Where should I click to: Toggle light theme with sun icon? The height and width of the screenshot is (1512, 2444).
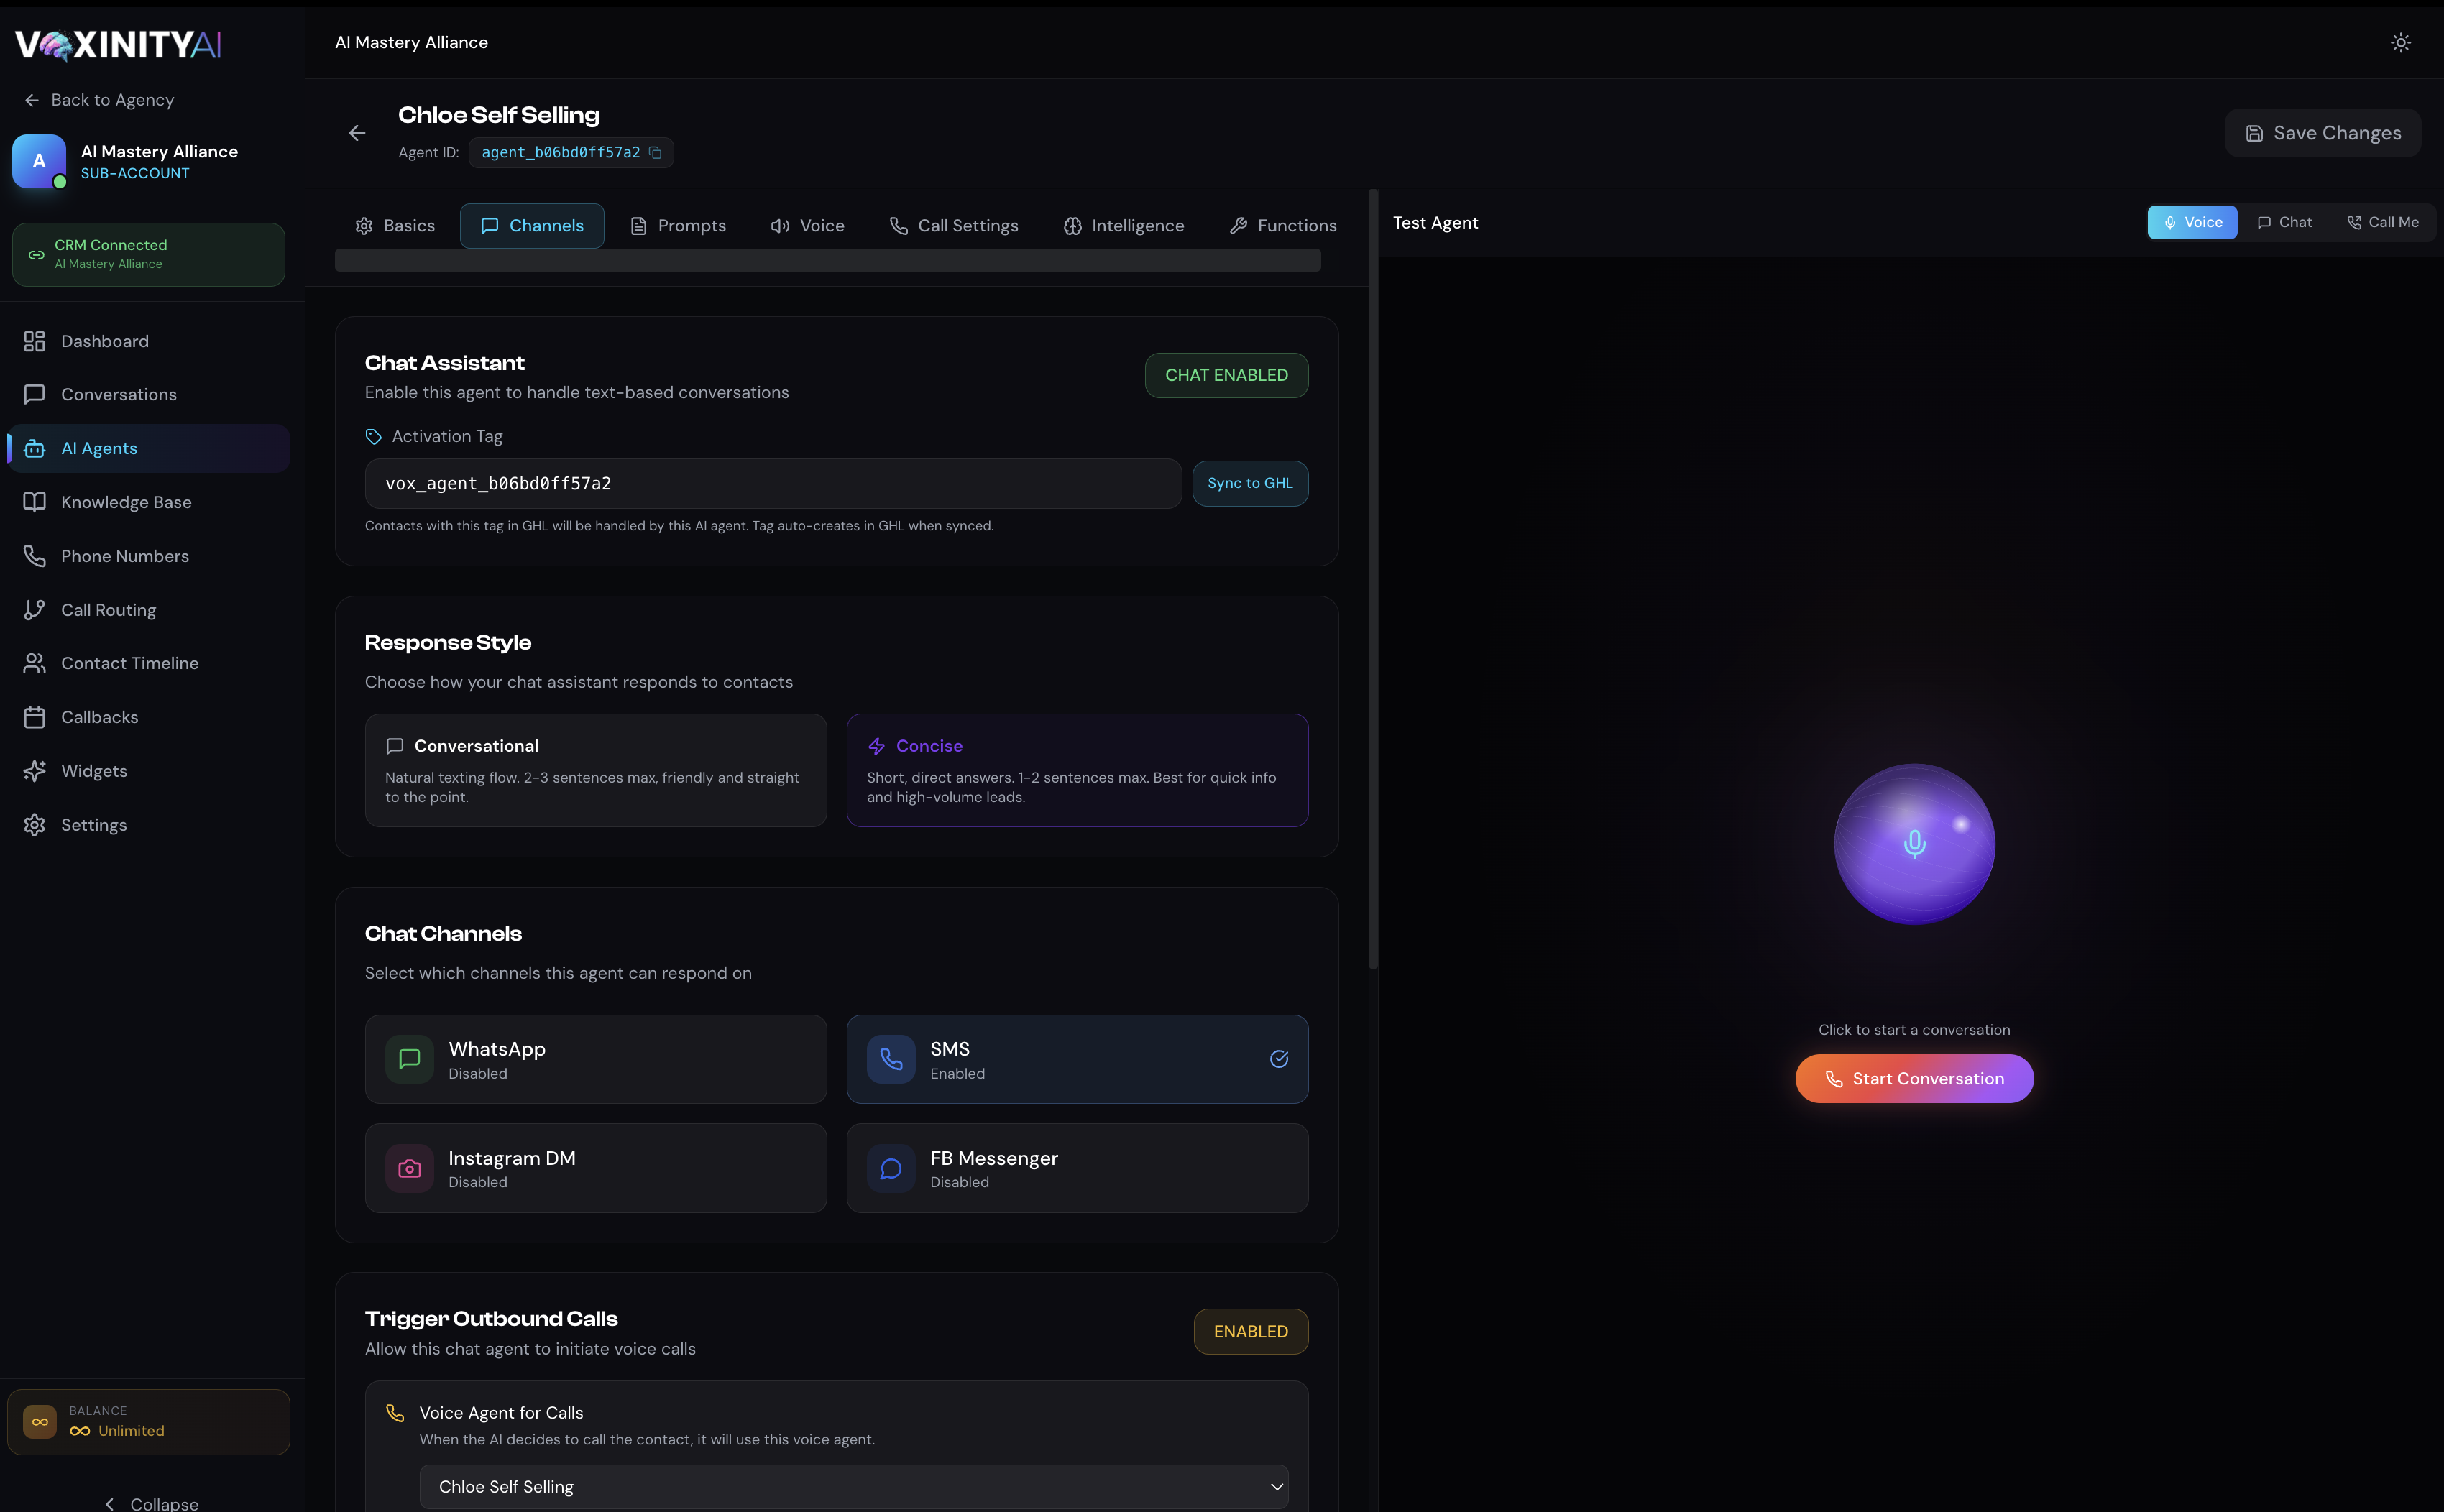tap(2400, 42)
